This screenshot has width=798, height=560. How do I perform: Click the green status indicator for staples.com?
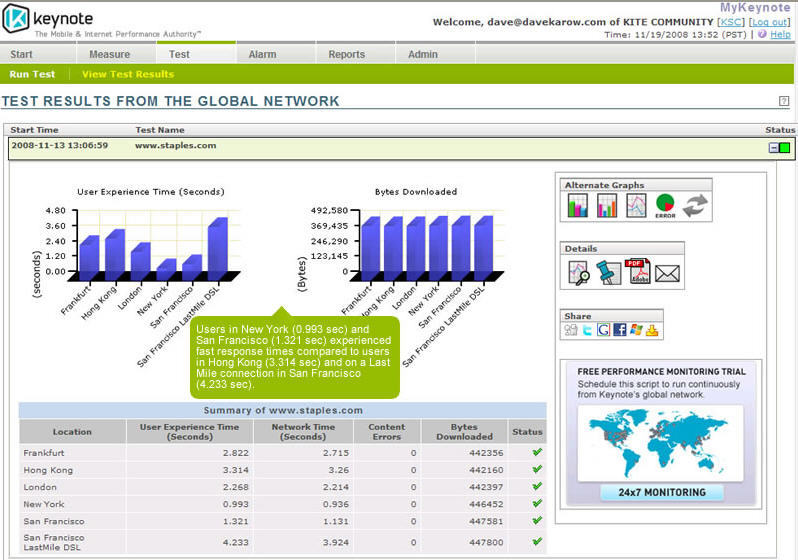785,148
